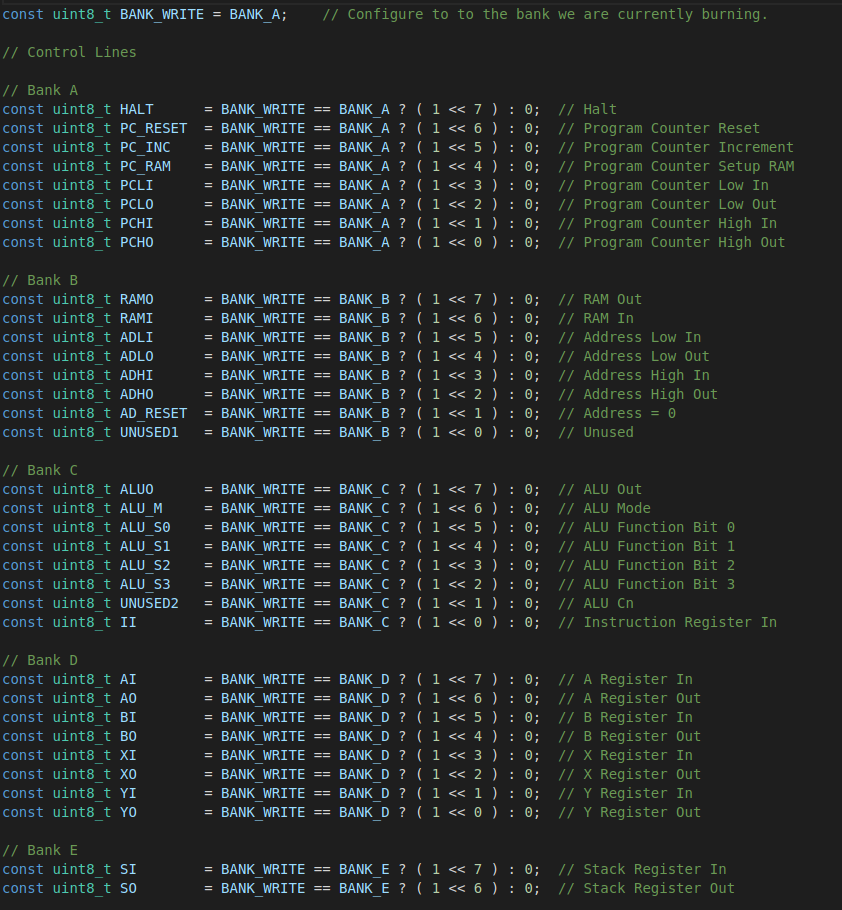Click the PC_INC variable name
The image size is (842, 910).
click(x=145, y=147)
